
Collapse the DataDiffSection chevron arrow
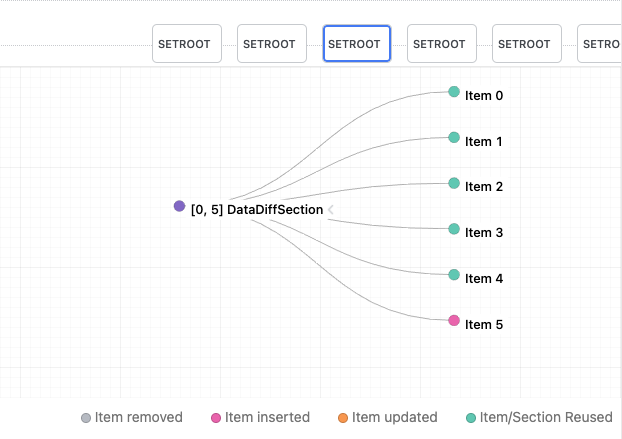pos(330,209)
